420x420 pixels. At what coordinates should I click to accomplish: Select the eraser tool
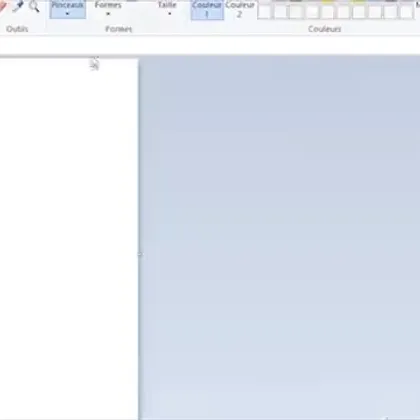pyautogui.click(x=2, y=6)
